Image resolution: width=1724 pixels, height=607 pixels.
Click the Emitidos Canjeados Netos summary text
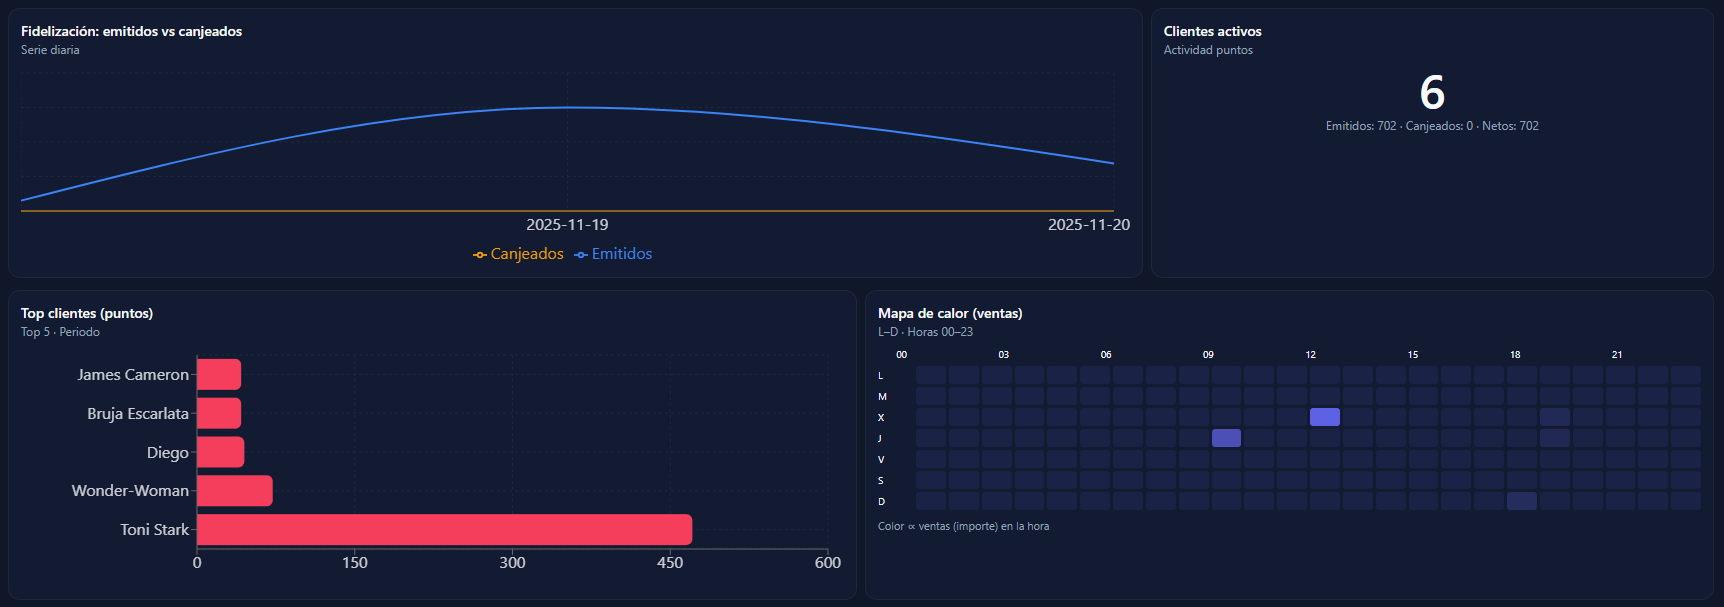pyautogui.click(x=1432, y=126)
